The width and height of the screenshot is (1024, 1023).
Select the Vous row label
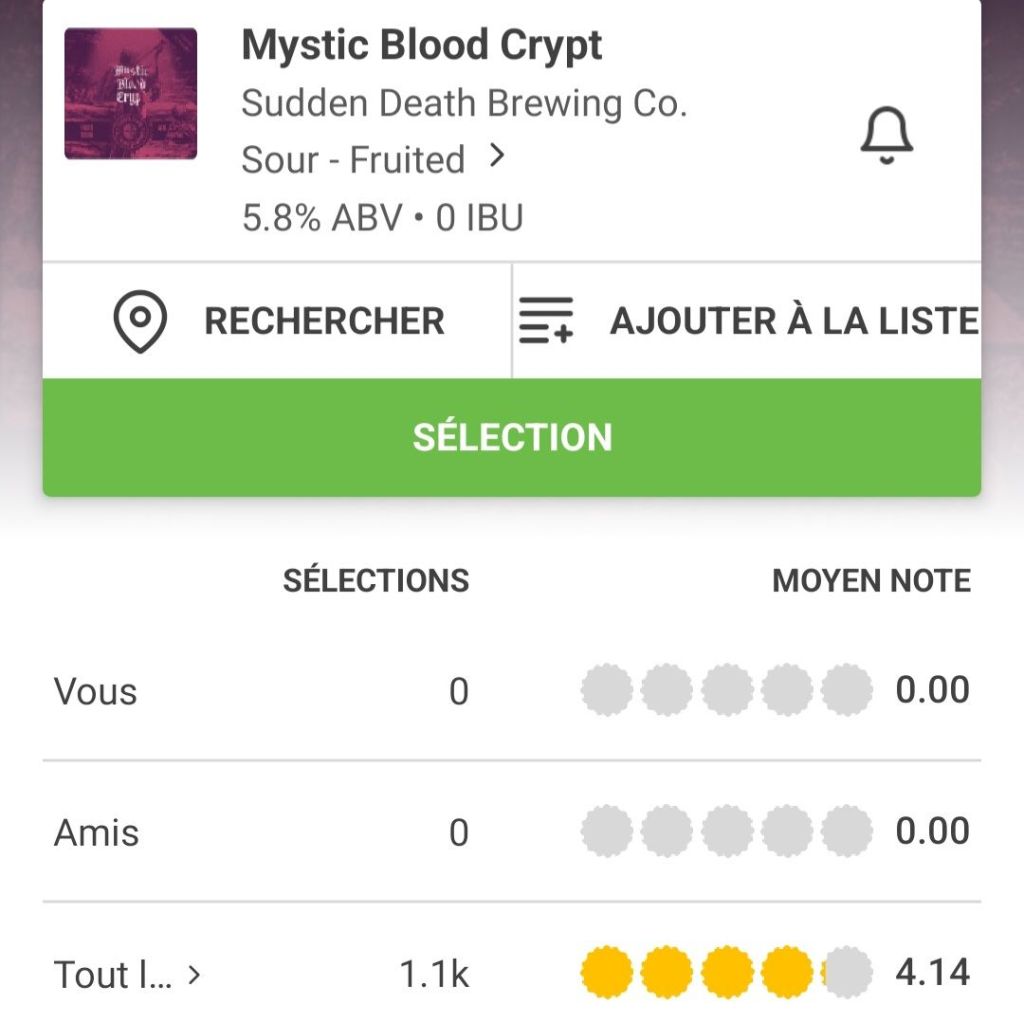(x=96, y=691)
